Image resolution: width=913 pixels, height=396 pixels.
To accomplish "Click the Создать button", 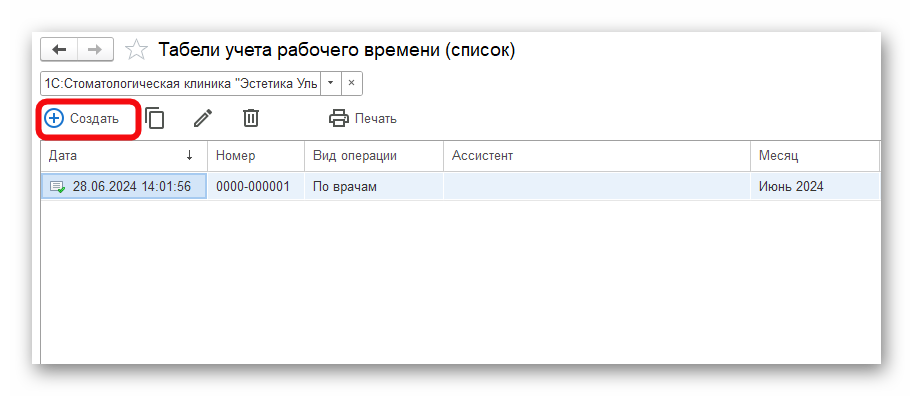I will tap(82, 119).
